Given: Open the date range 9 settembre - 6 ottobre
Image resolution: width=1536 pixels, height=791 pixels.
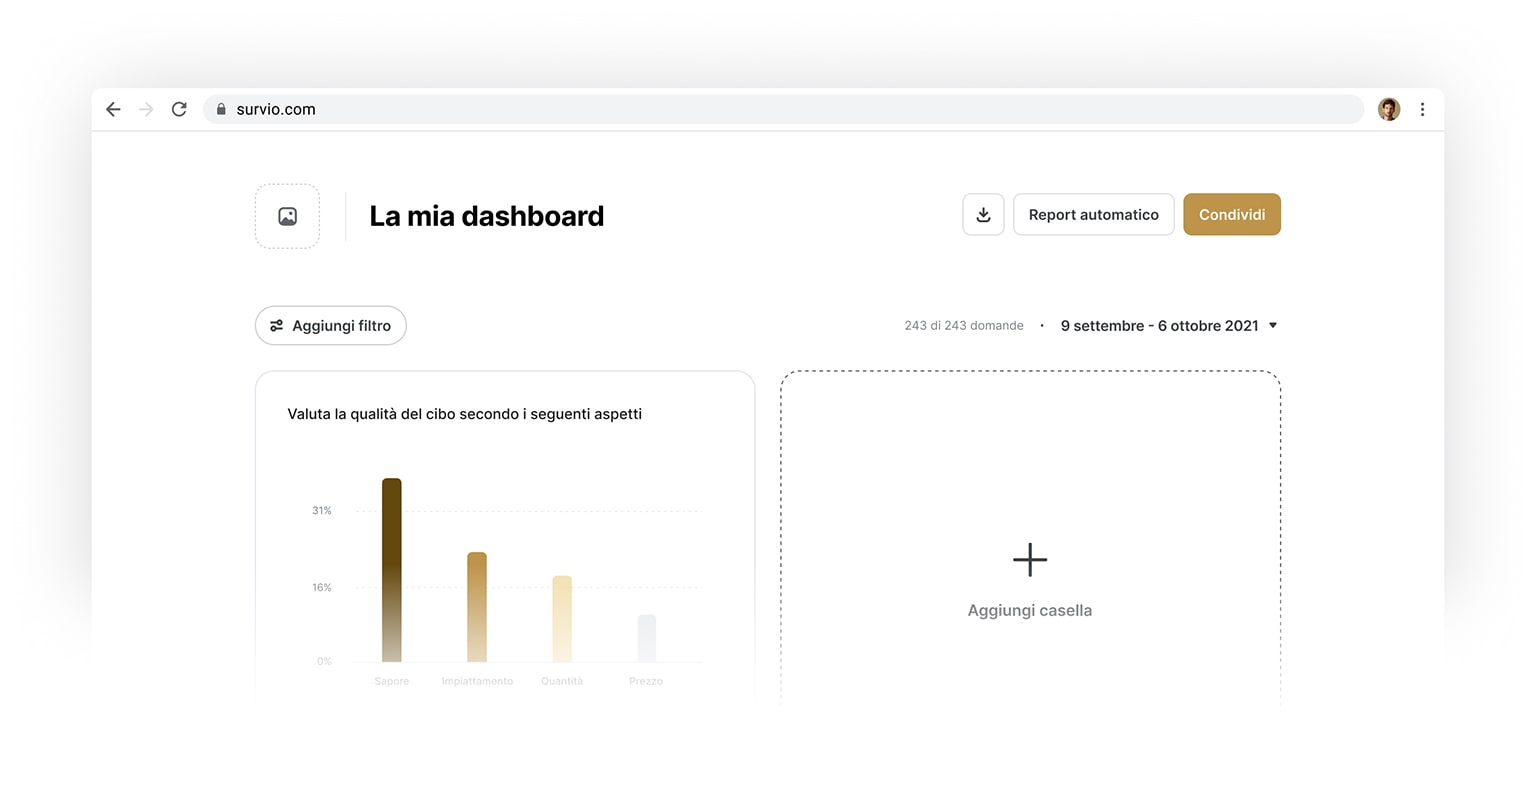Looking at the screenshot, I should pos(1160,325).
